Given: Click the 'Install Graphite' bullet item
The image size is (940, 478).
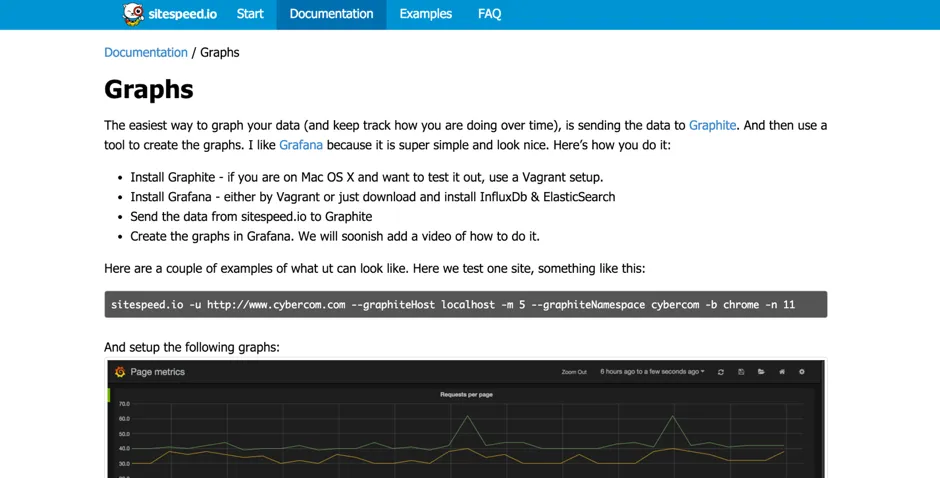Looking at the screenshot, I should (367, 178).
